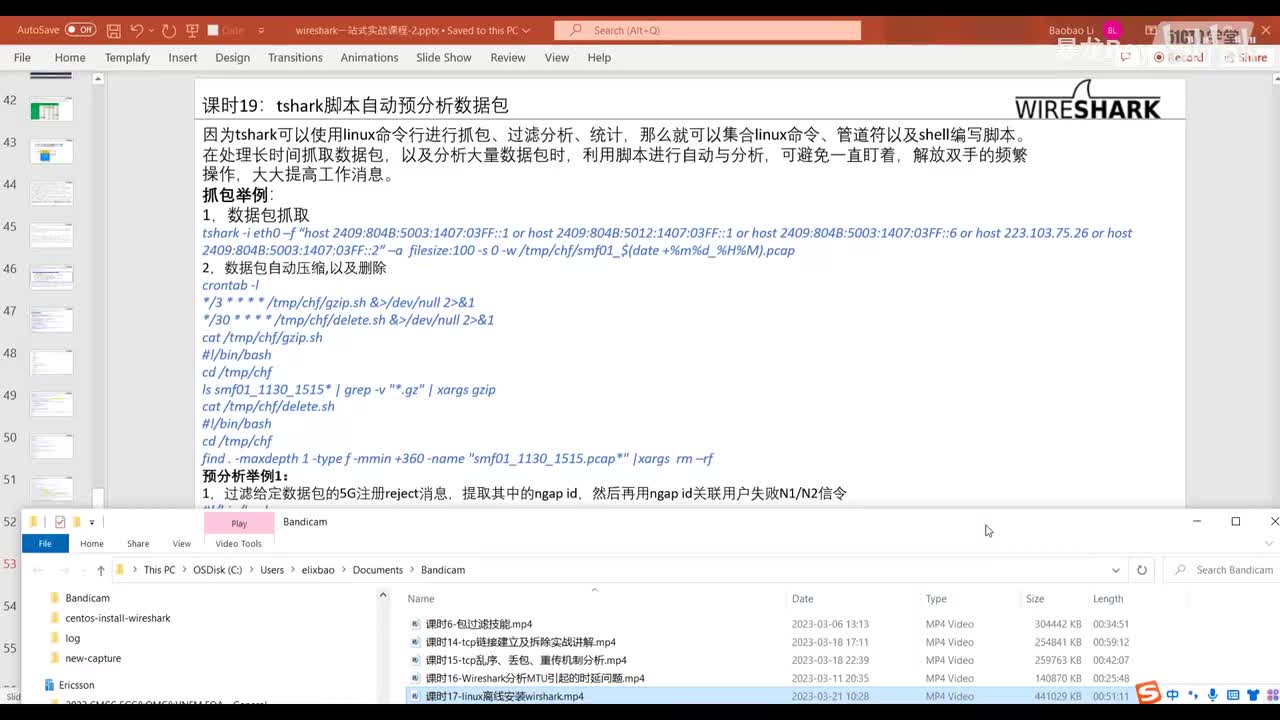1280x720 pixels.
Task: Open the Explorer View tab
Action: [181, 543]
